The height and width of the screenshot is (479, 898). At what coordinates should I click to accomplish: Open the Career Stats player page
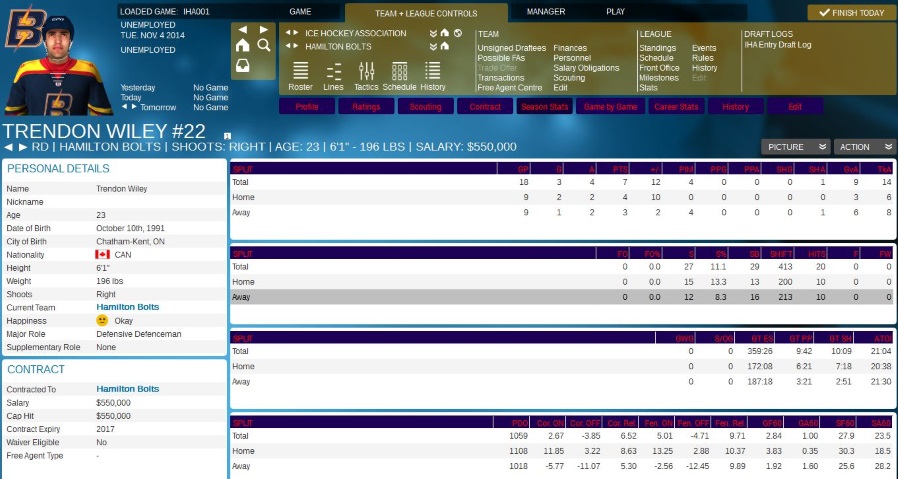tap(676, 106)
